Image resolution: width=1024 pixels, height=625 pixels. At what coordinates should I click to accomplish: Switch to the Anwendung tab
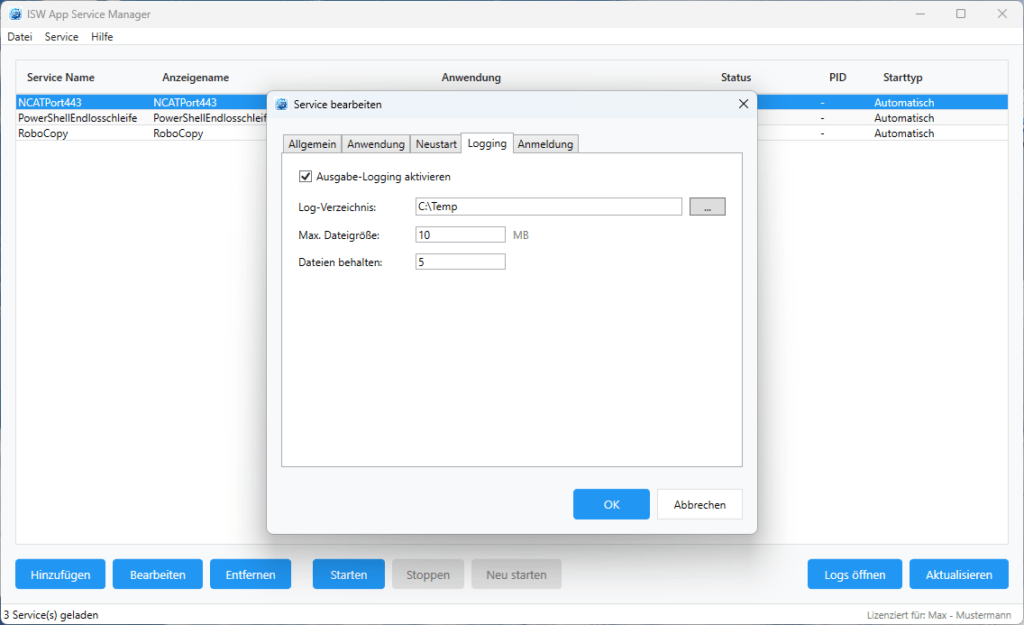tap(376, 143)
